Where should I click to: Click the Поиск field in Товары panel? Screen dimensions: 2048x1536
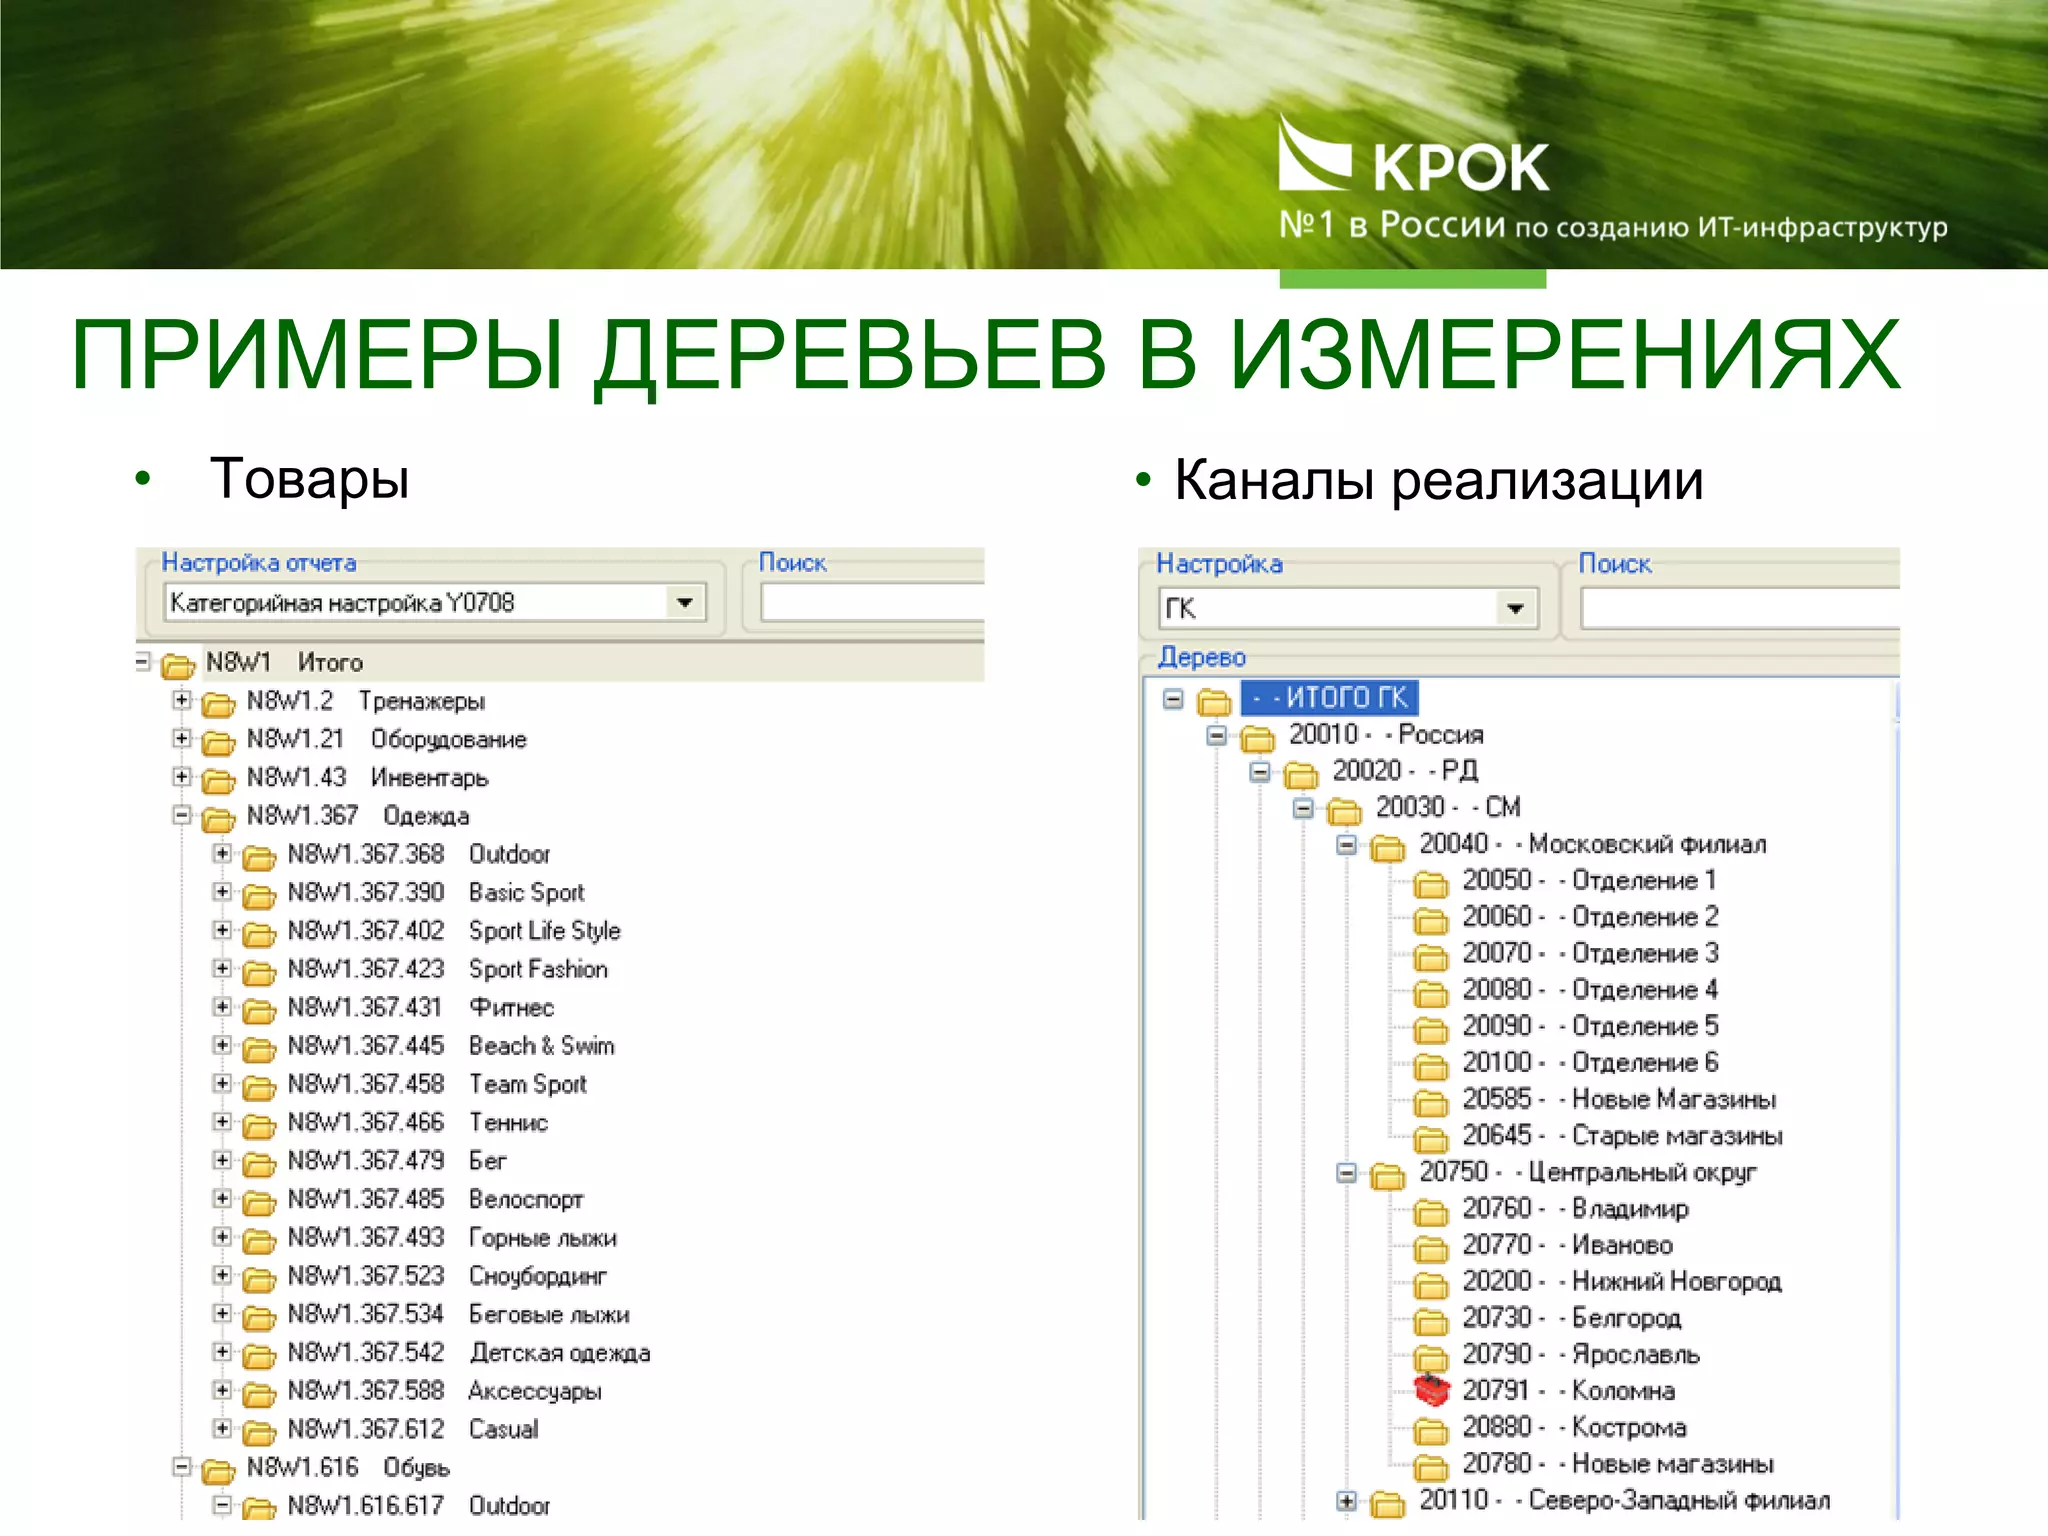872,603
